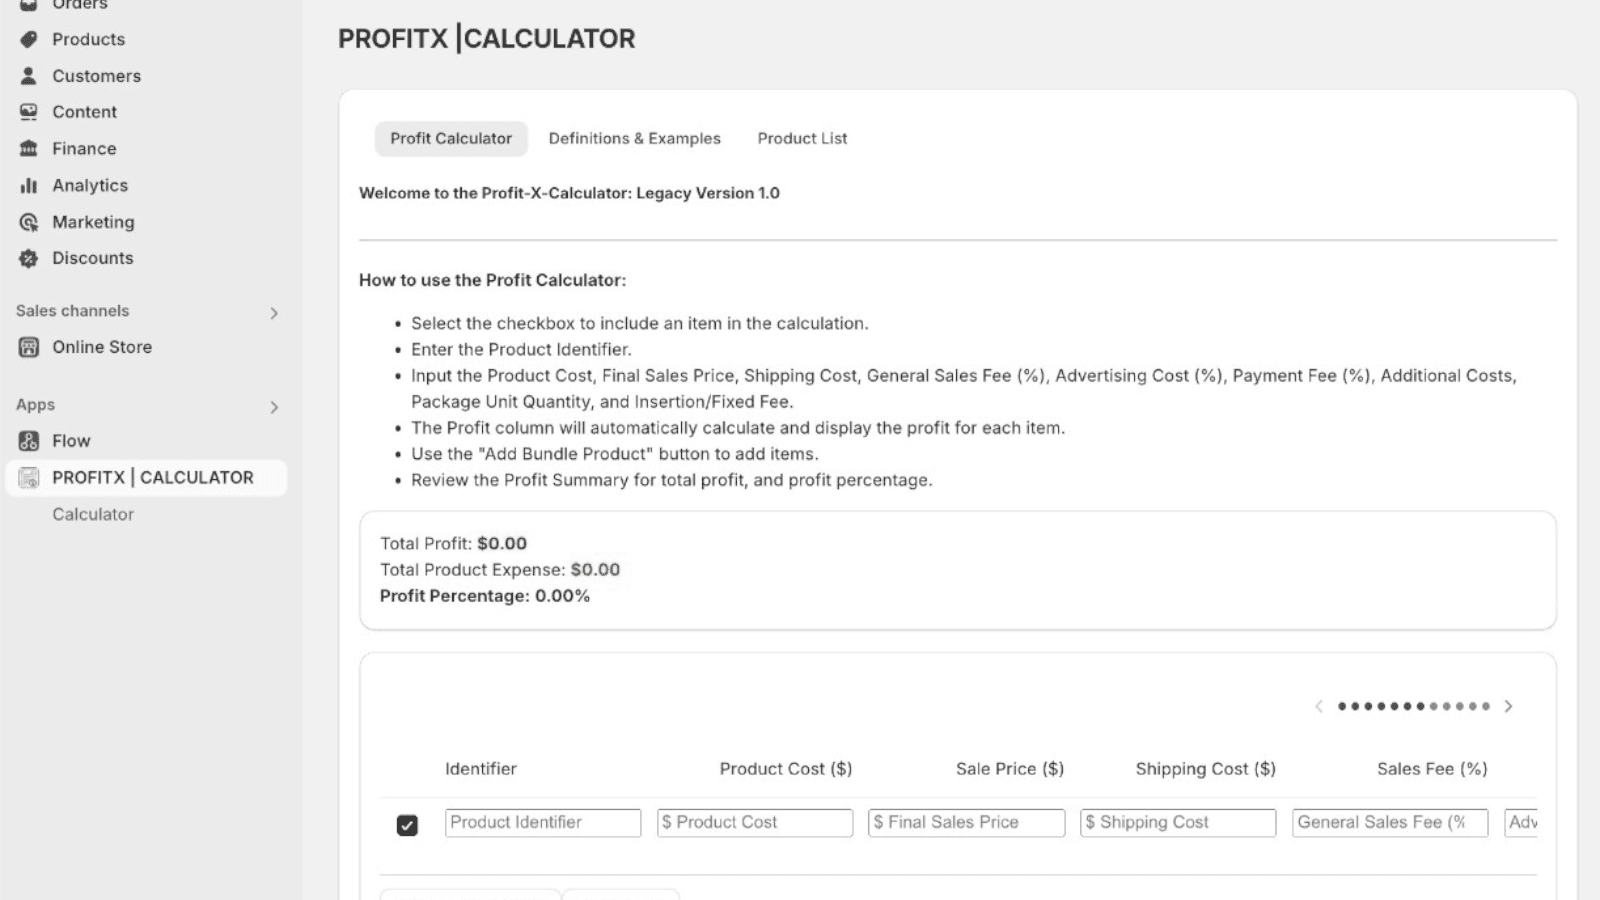Click the Content icon in sidebar
Viewport: 1600px width, 900px height.
pyautogui.click(x=29, y=112)
